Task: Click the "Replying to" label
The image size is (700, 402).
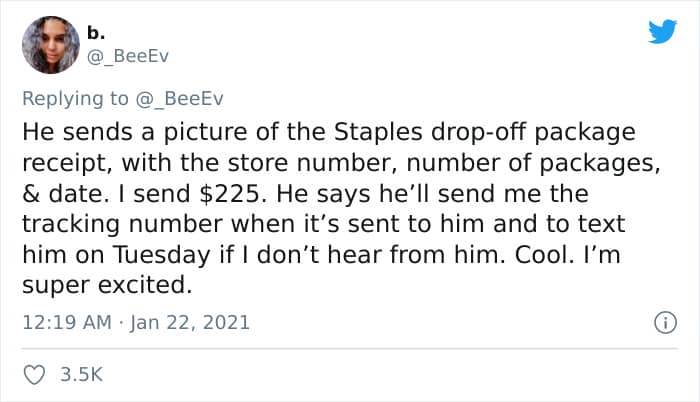Action: (x=76, y=98)
